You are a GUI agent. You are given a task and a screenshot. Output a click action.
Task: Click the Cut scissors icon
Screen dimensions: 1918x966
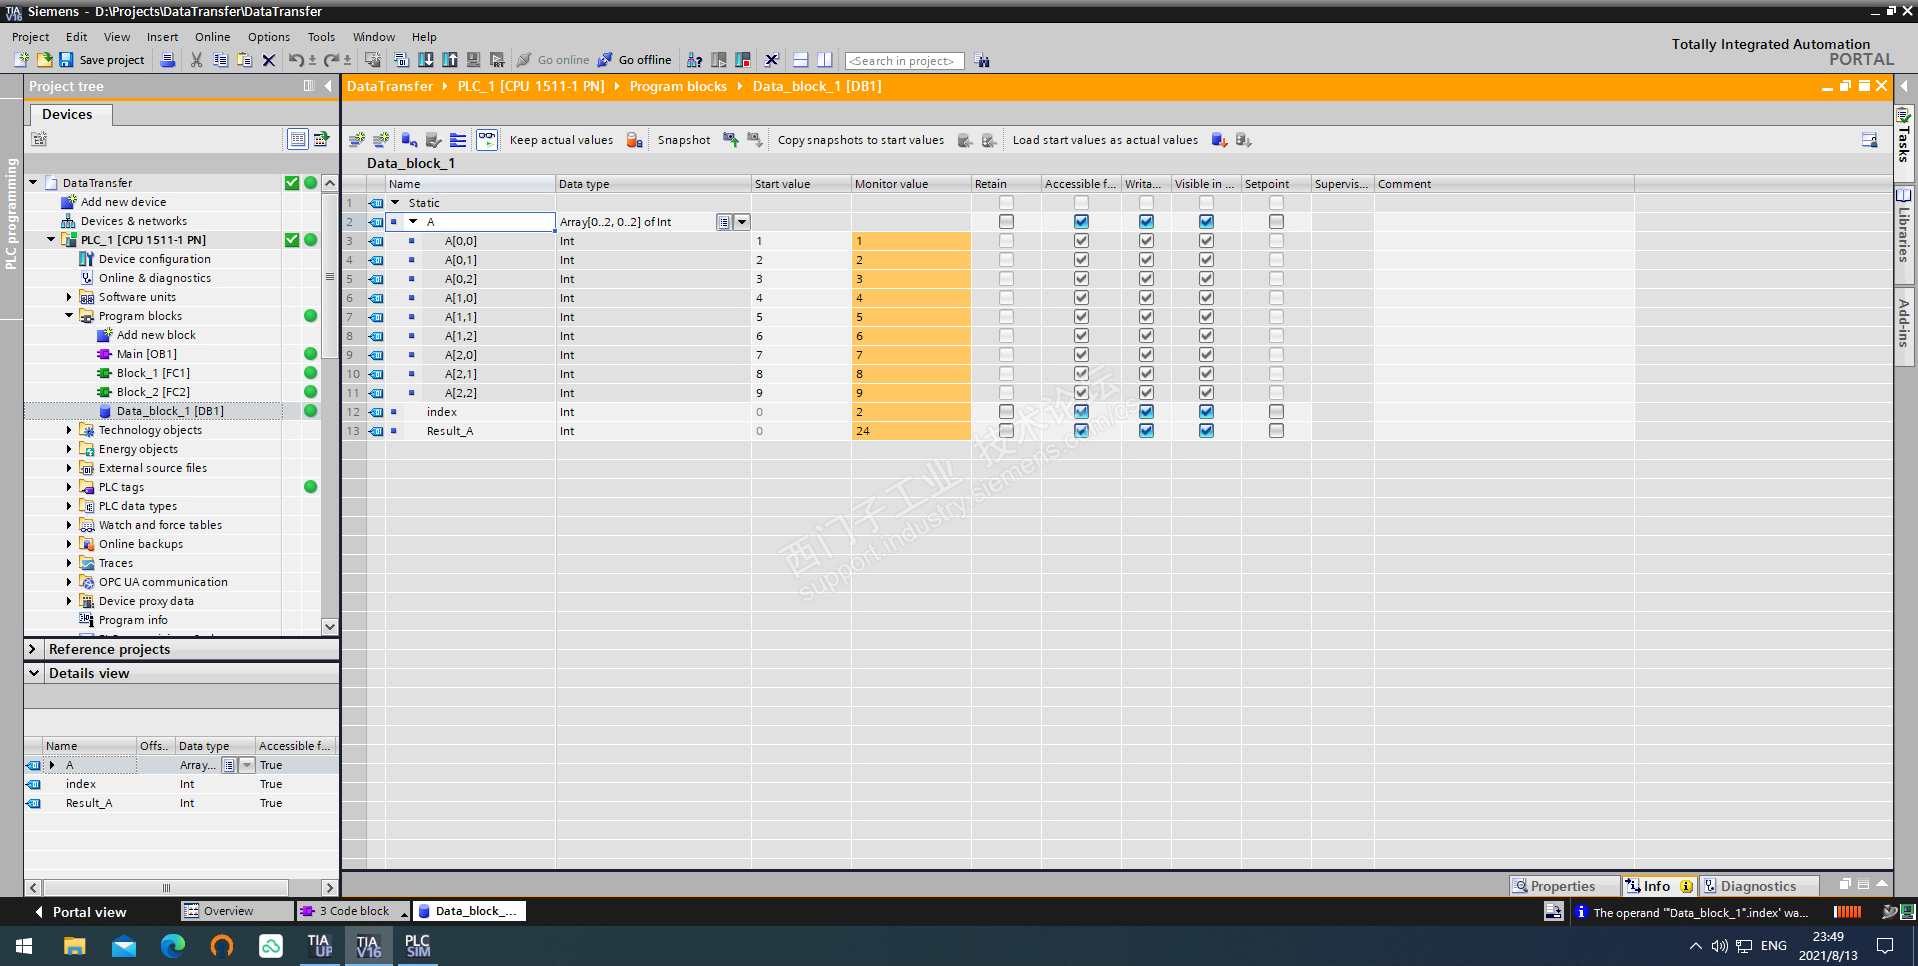coord(196,60)
